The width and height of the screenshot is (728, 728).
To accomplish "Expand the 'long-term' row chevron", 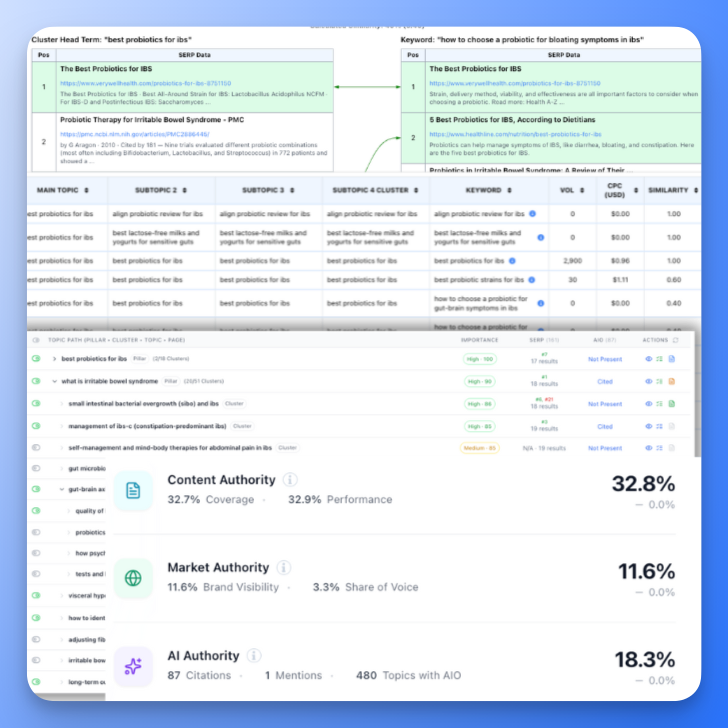I will pos(61,682).
